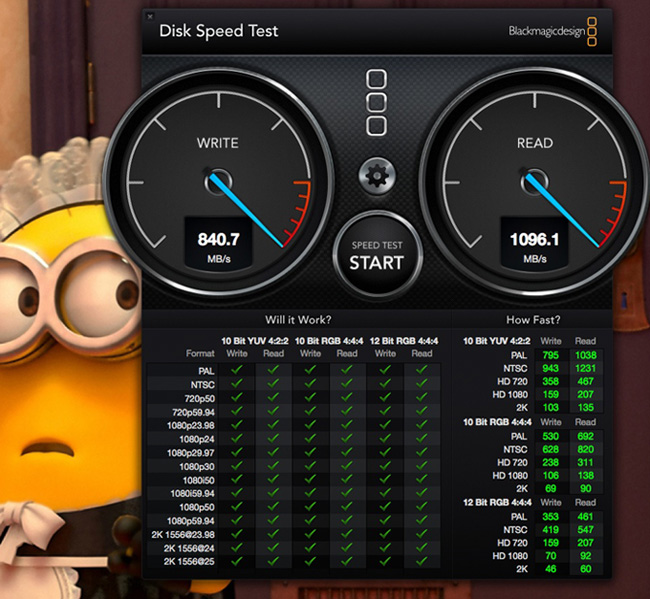Click HD 720 write value 358
This screenshot has height=599, width=650.
(551, 381)
